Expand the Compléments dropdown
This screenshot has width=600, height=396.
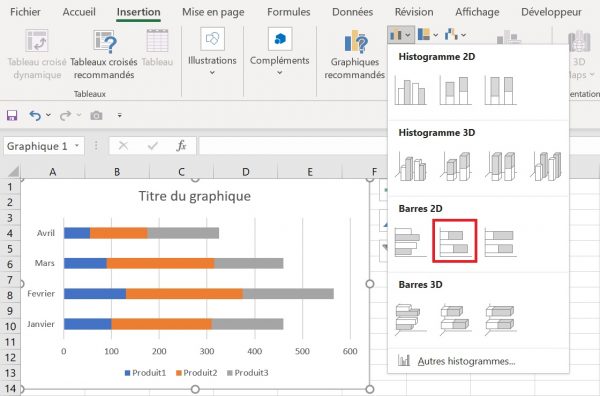pyautogui.click(x=280, y=72)
